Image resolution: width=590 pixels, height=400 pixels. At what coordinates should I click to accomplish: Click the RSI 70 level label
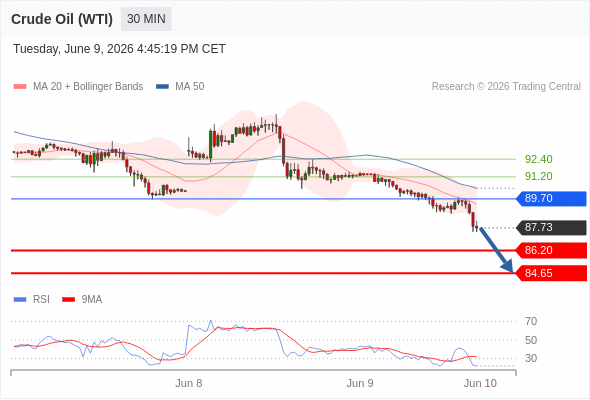531,321
